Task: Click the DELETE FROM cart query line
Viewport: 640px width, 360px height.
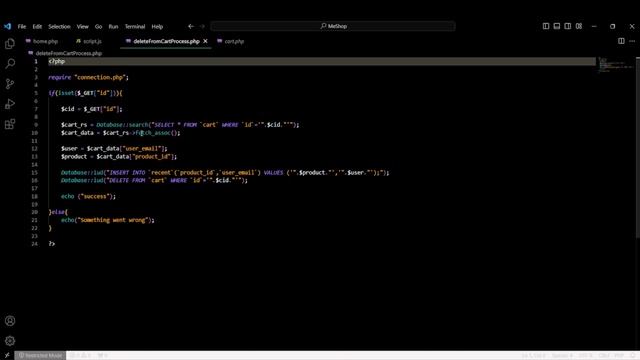Action: (154, 180)
